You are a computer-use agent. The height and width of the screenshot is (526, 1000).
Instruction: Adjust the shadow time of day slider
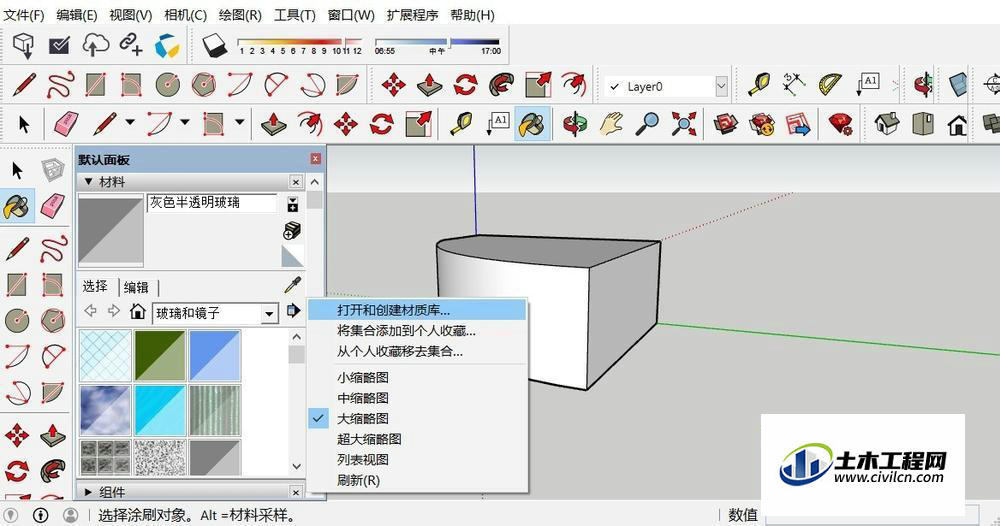click(x=449, y=43)
